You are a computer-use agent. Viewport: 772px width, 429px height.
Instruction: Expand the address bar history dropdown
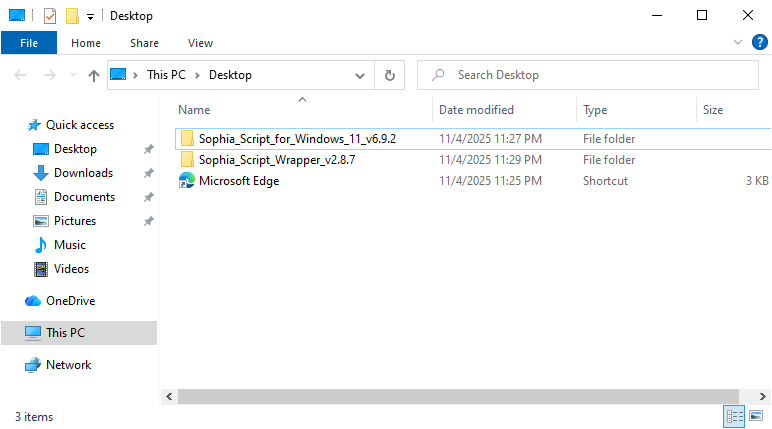(360, 75)
